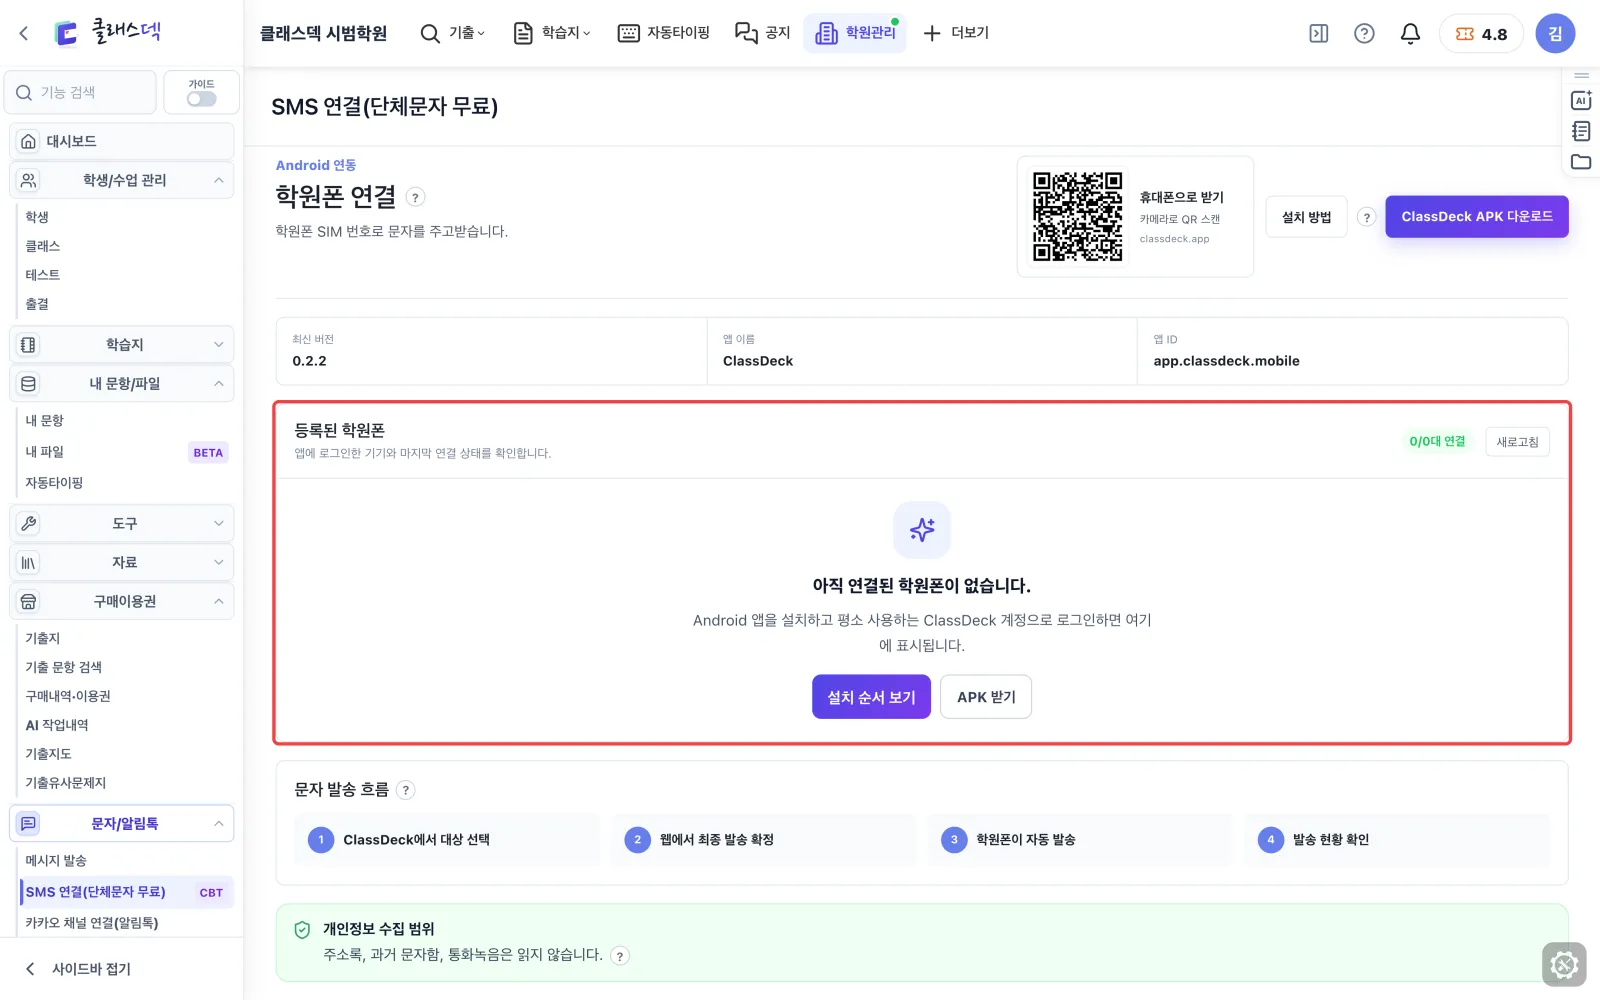Viewport: 1600px width, 1000px height.
Task: Open the AI assistant icon on right rail
Action: 1581,100
